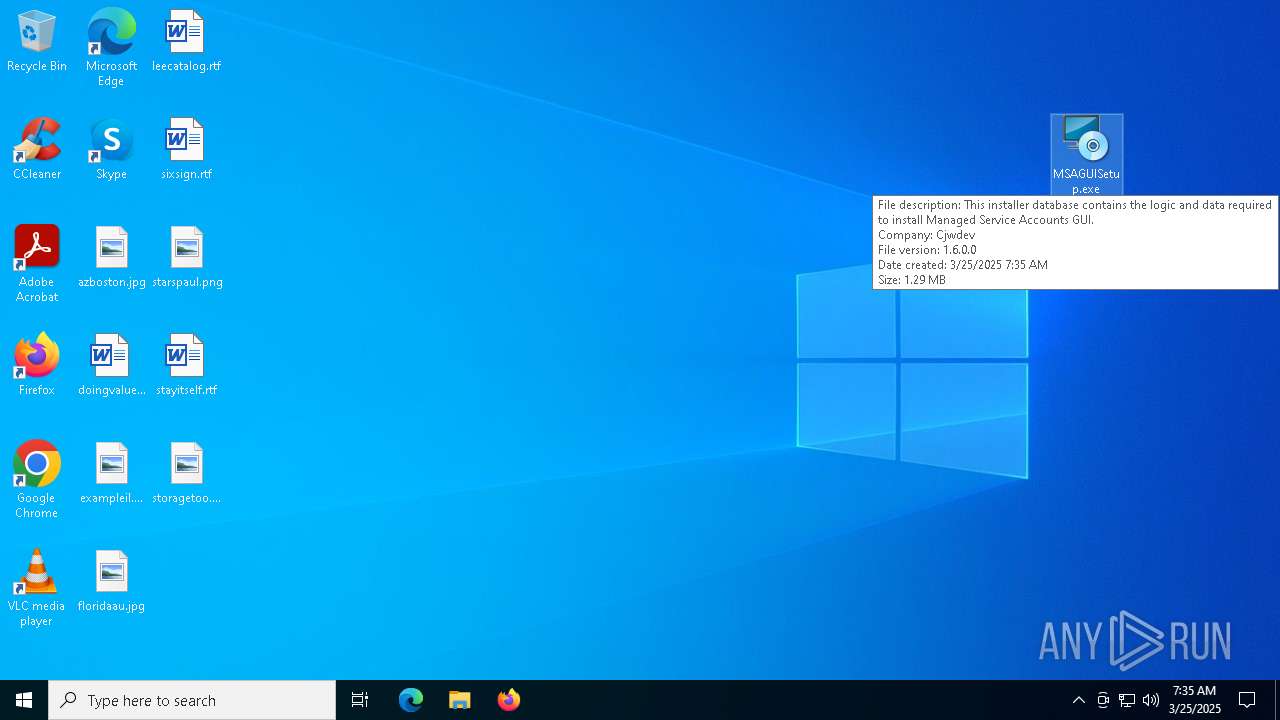Launch Edge from the taskbar
The width and height of the screenshot is (1280, 720).
tap(411, 700)
